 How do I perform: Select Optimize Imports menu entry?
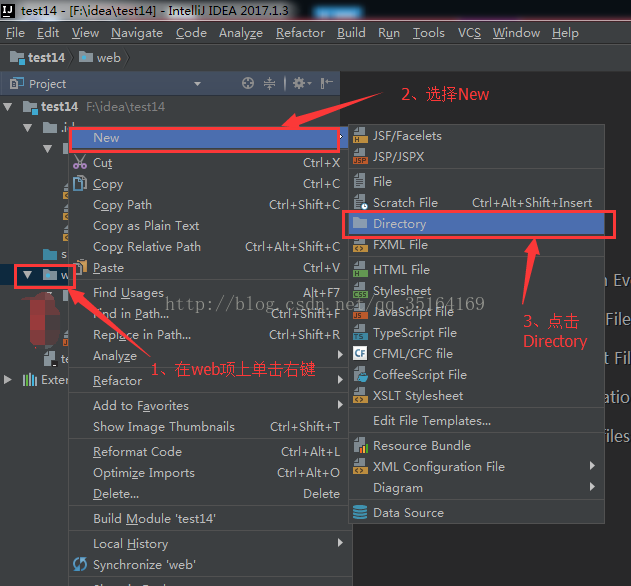pyautogui.click(x=208, y=473)
